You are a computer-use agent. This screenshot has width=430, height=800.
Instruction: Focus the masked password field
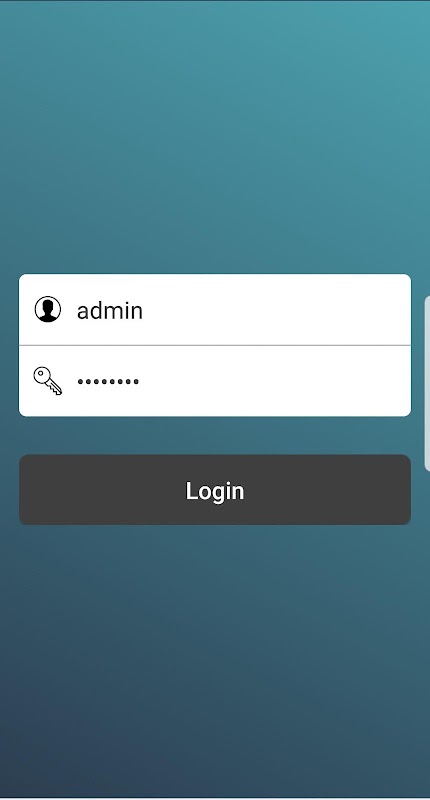point(215,381)
